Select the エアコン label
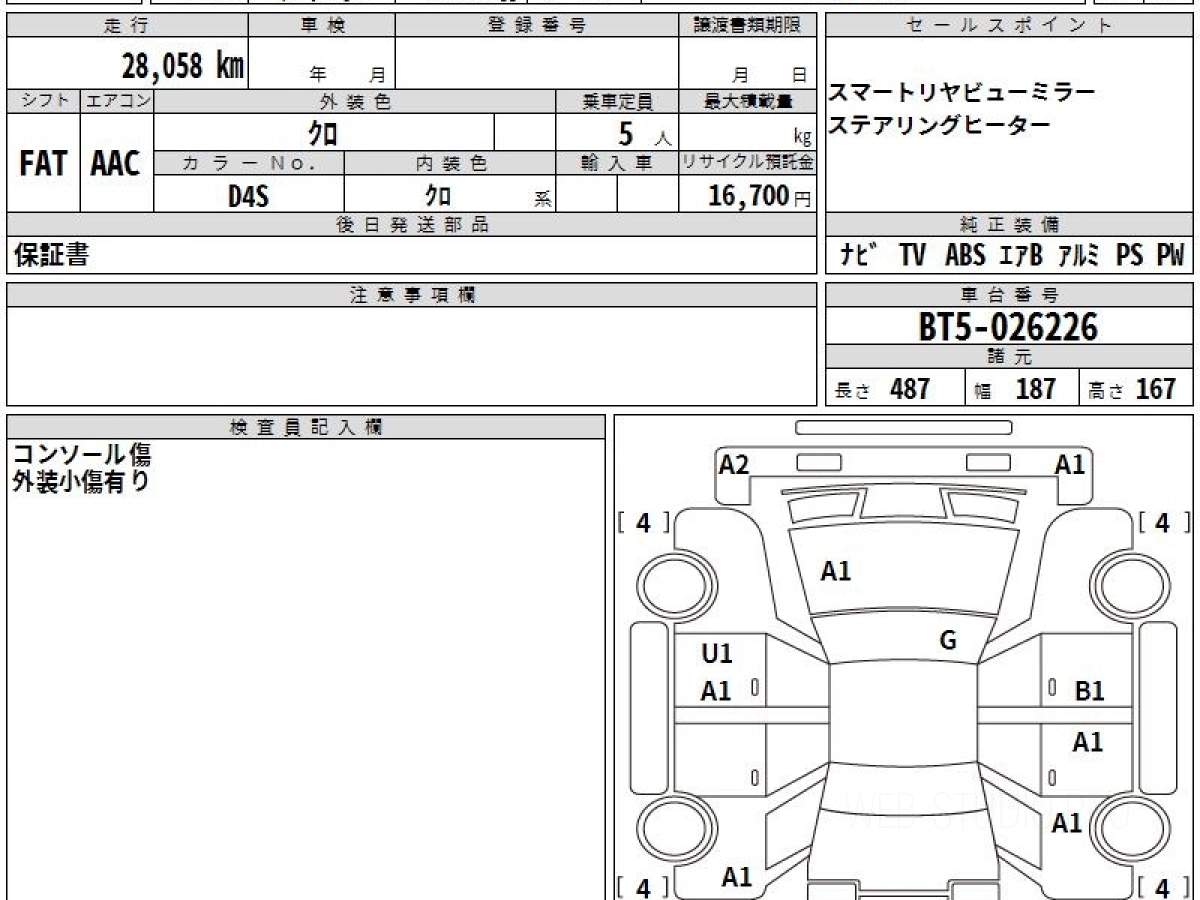 [117, 101]
